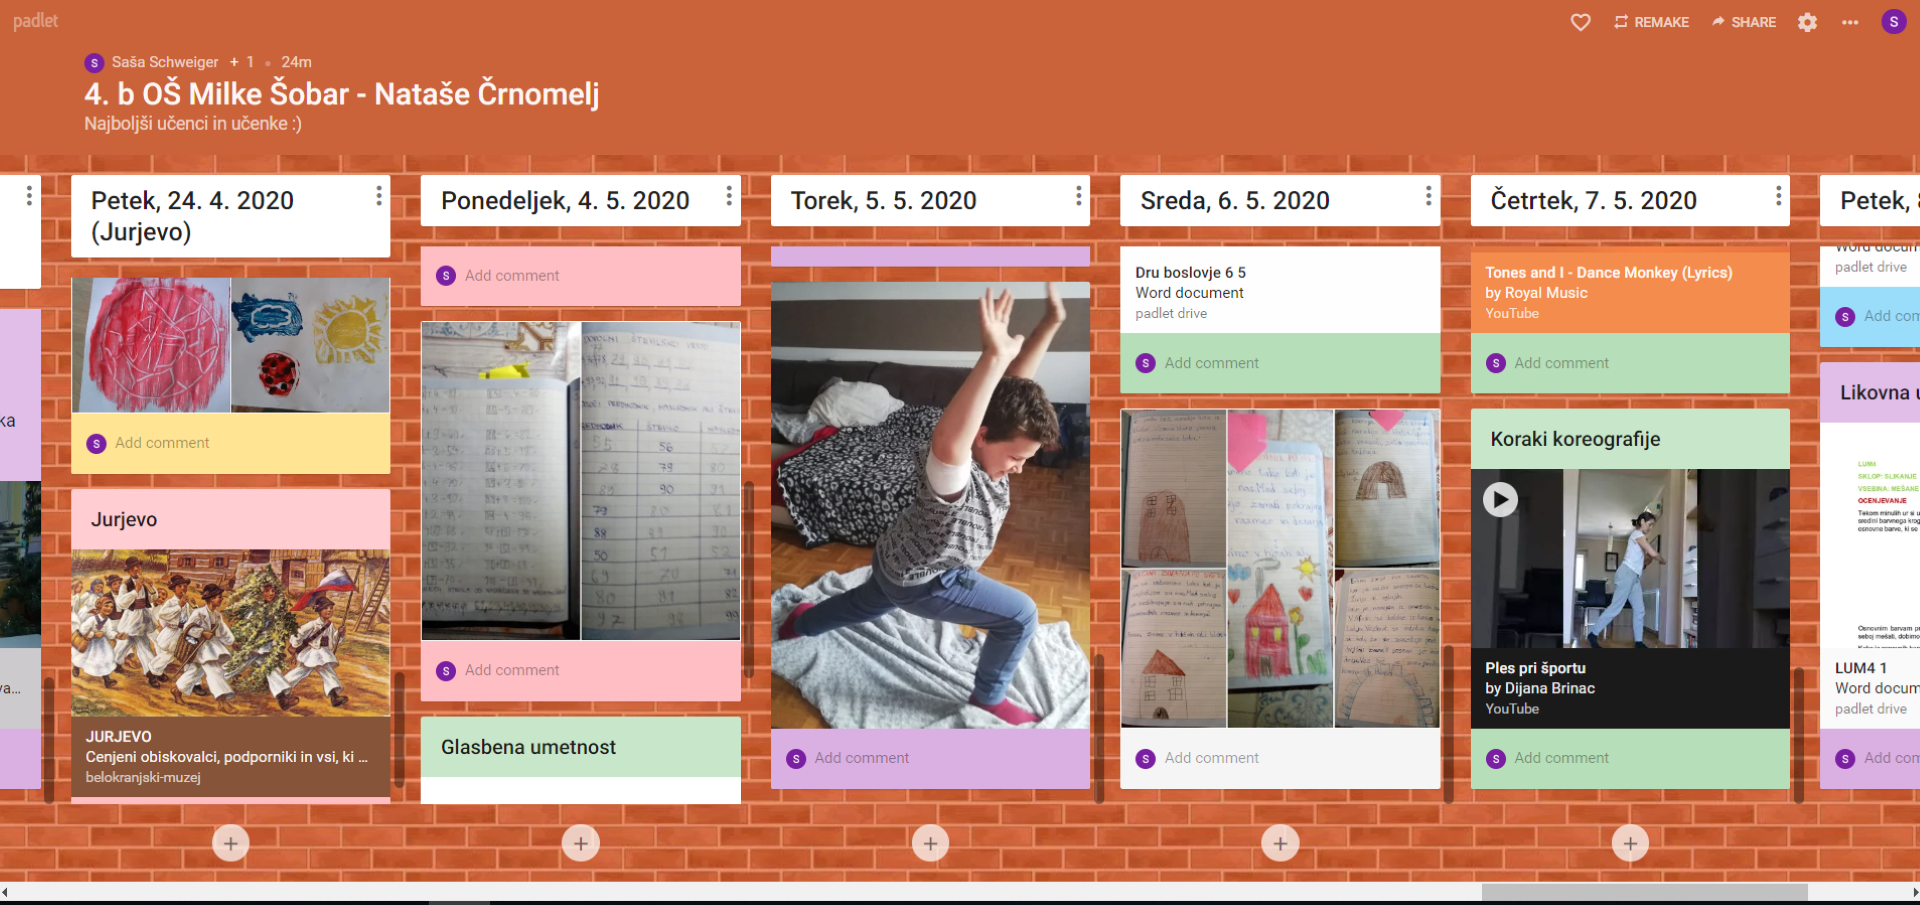Open the SHARE options
The height and width of the screenshot is (905, 1920).
[1744, 22]
